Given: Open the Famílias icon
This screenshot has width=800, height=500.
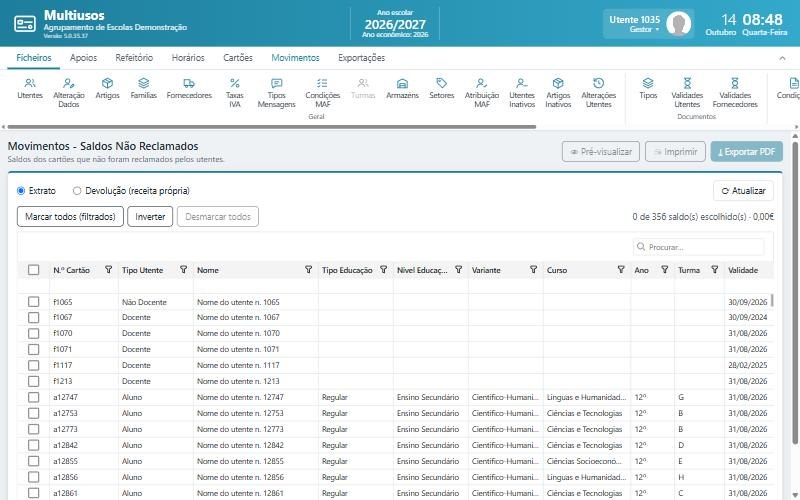Looking at the screenshot, I should (x=143, y=88).
